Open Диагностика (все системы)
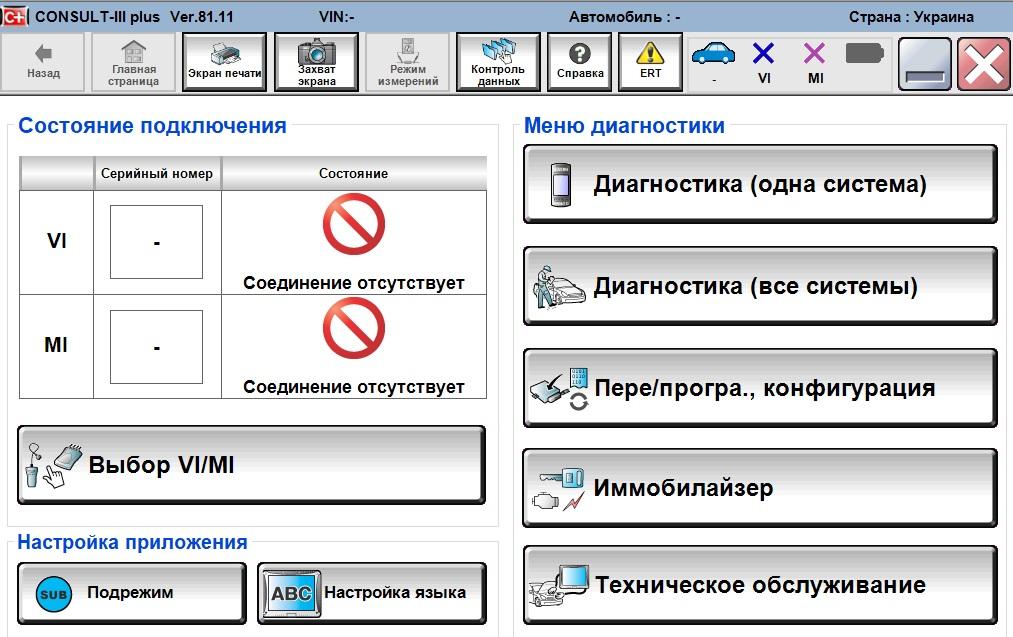This screenshot has height=637, width=1013. coord(760,286)
